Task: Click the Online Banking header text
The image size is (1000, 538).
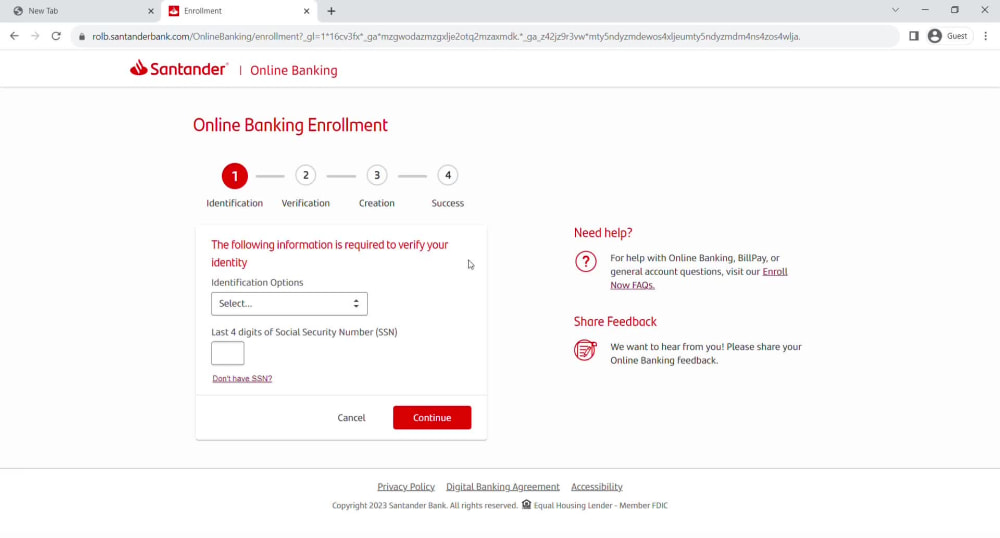Action: coord(293,70)
